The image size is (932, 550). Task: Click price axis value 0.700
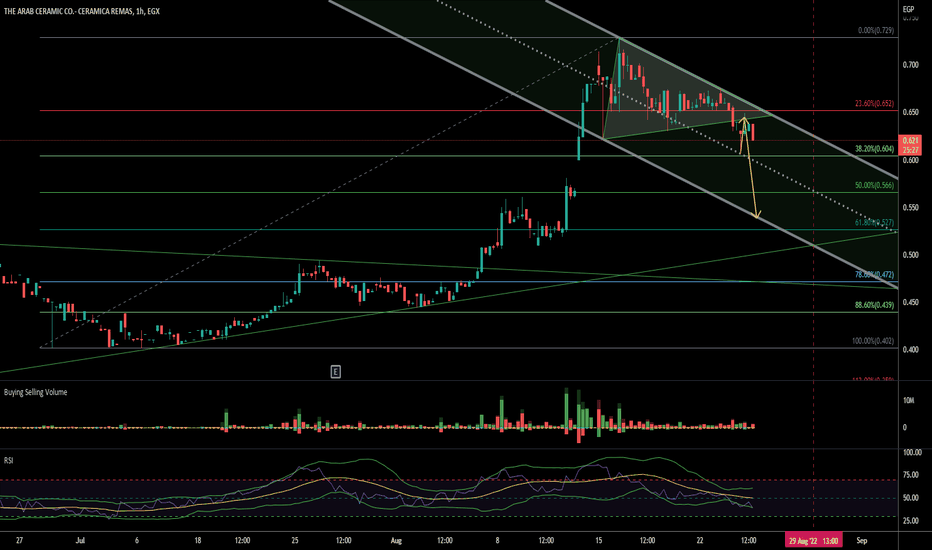[x=911, y=65]
